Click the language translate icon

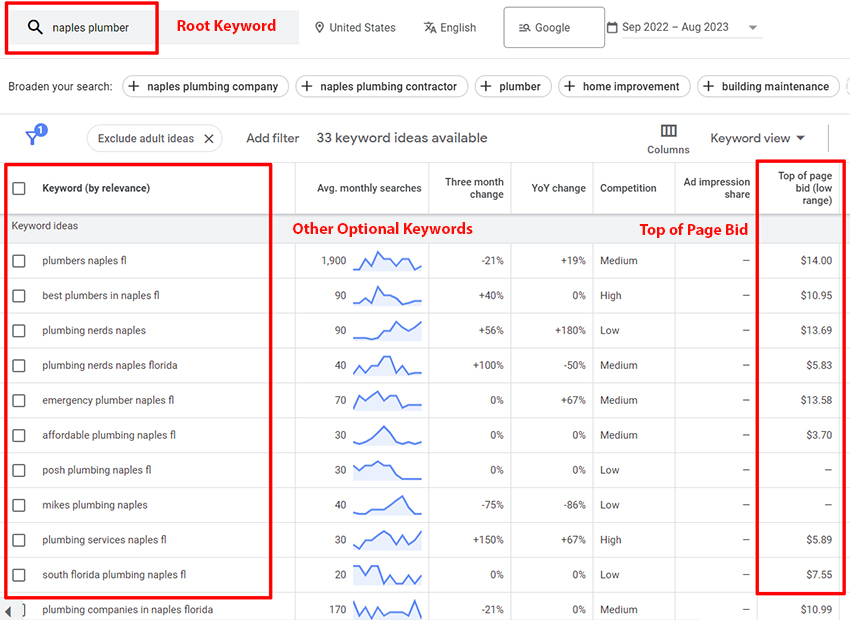430,28
